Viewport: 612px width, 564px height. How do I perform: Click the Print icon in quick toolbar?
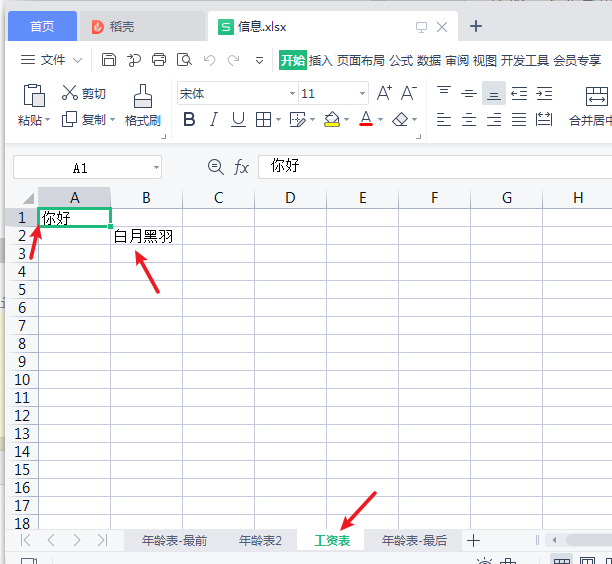click(x=159, y=60)
